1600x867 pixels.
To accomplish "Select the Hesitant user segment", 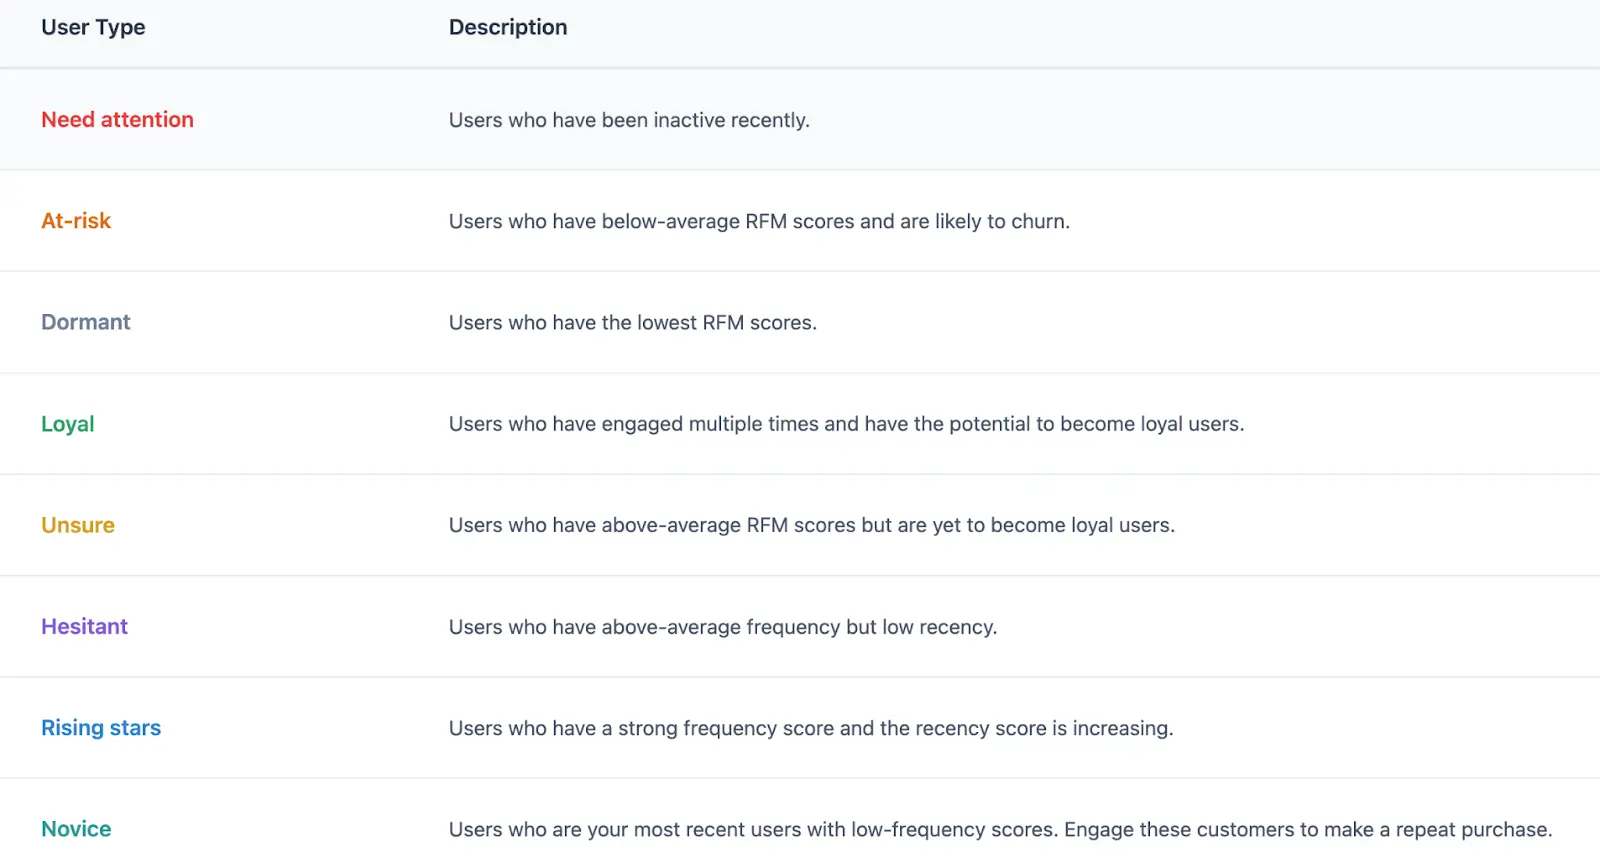I will point(85,627).
